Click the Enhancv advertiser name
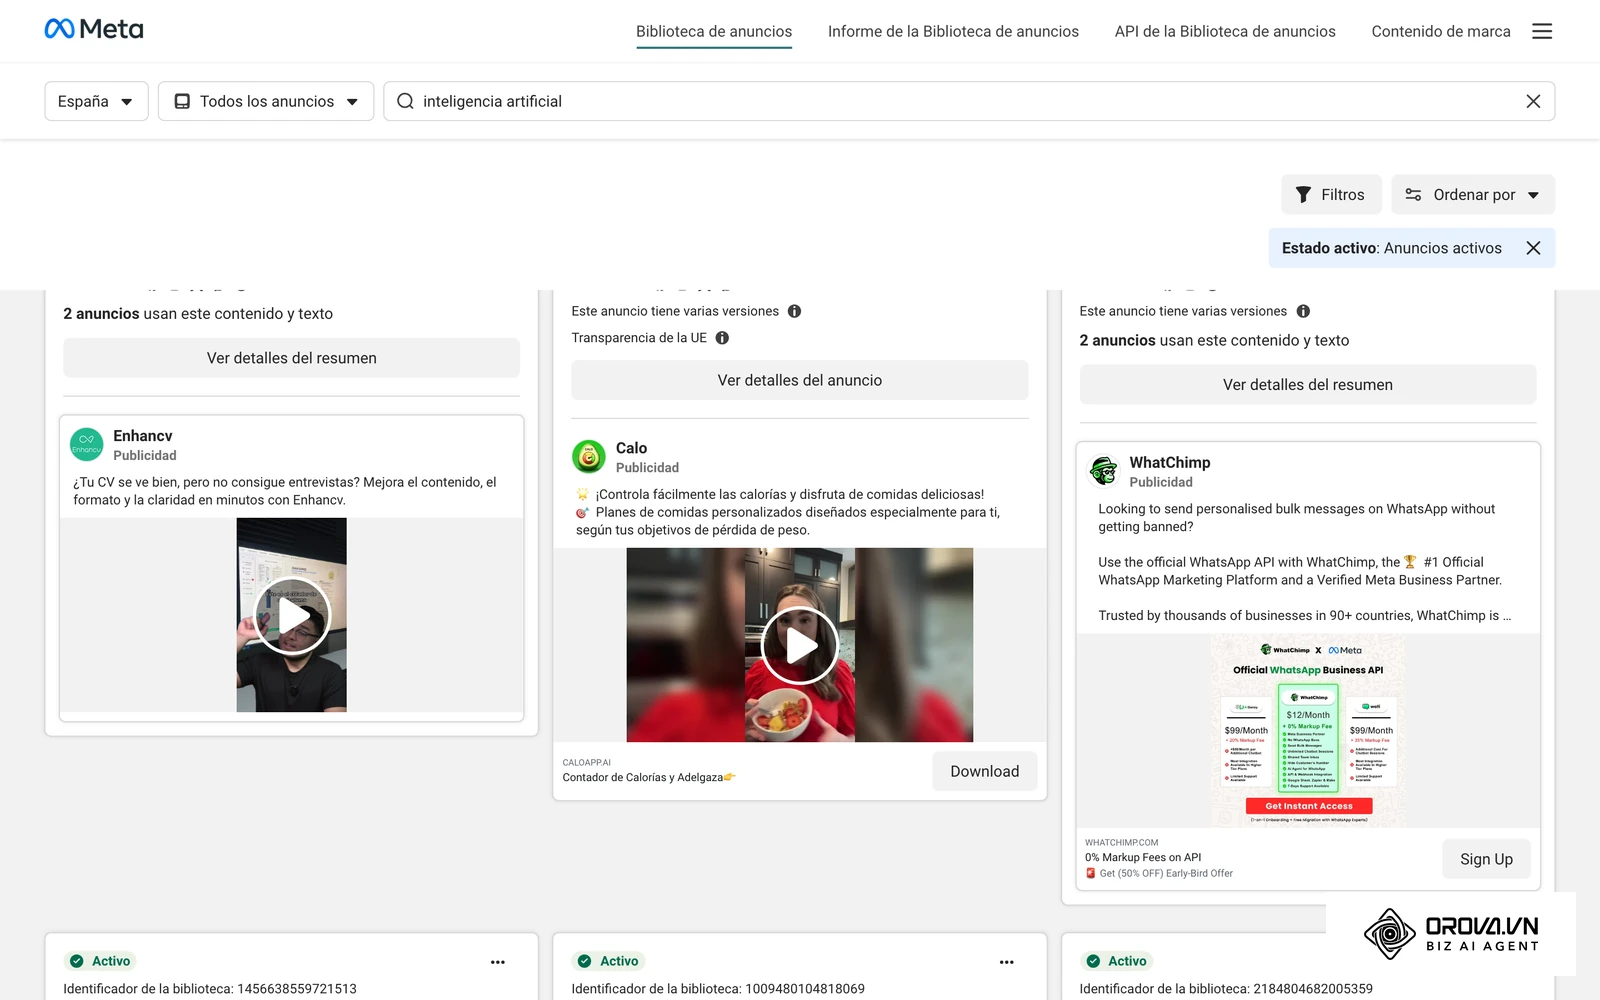The height and width of the screenshot is (1000, 1600). pos(143,436)
